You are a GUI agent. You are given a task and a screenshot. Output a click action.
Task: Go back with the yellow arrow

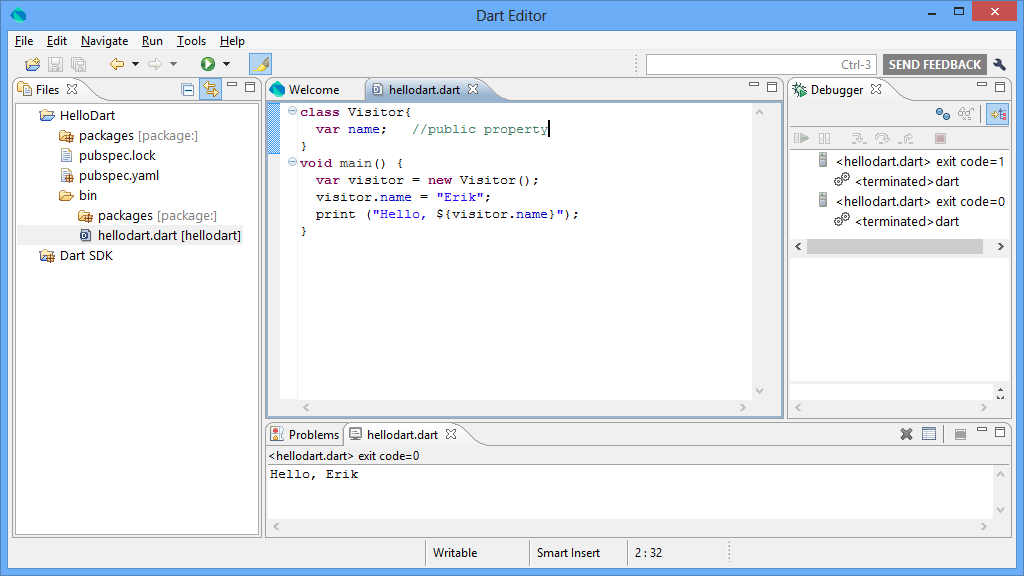coord(117,64)
